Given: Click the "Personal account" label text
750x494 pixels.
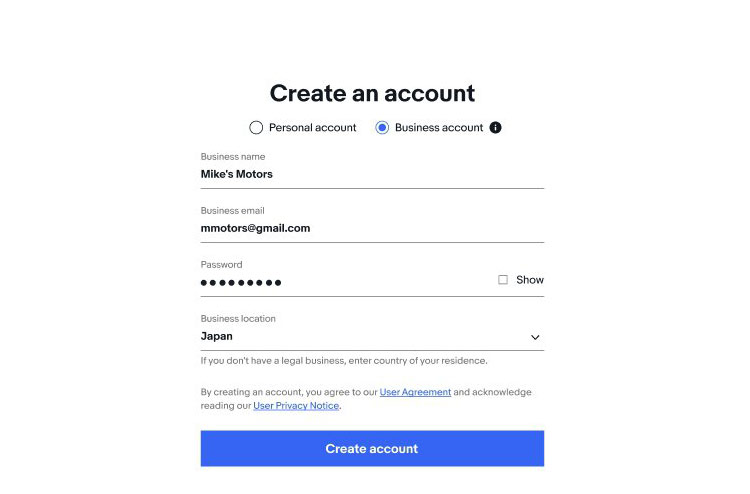Looking at the screenshot, I should [x=312, y=128].
